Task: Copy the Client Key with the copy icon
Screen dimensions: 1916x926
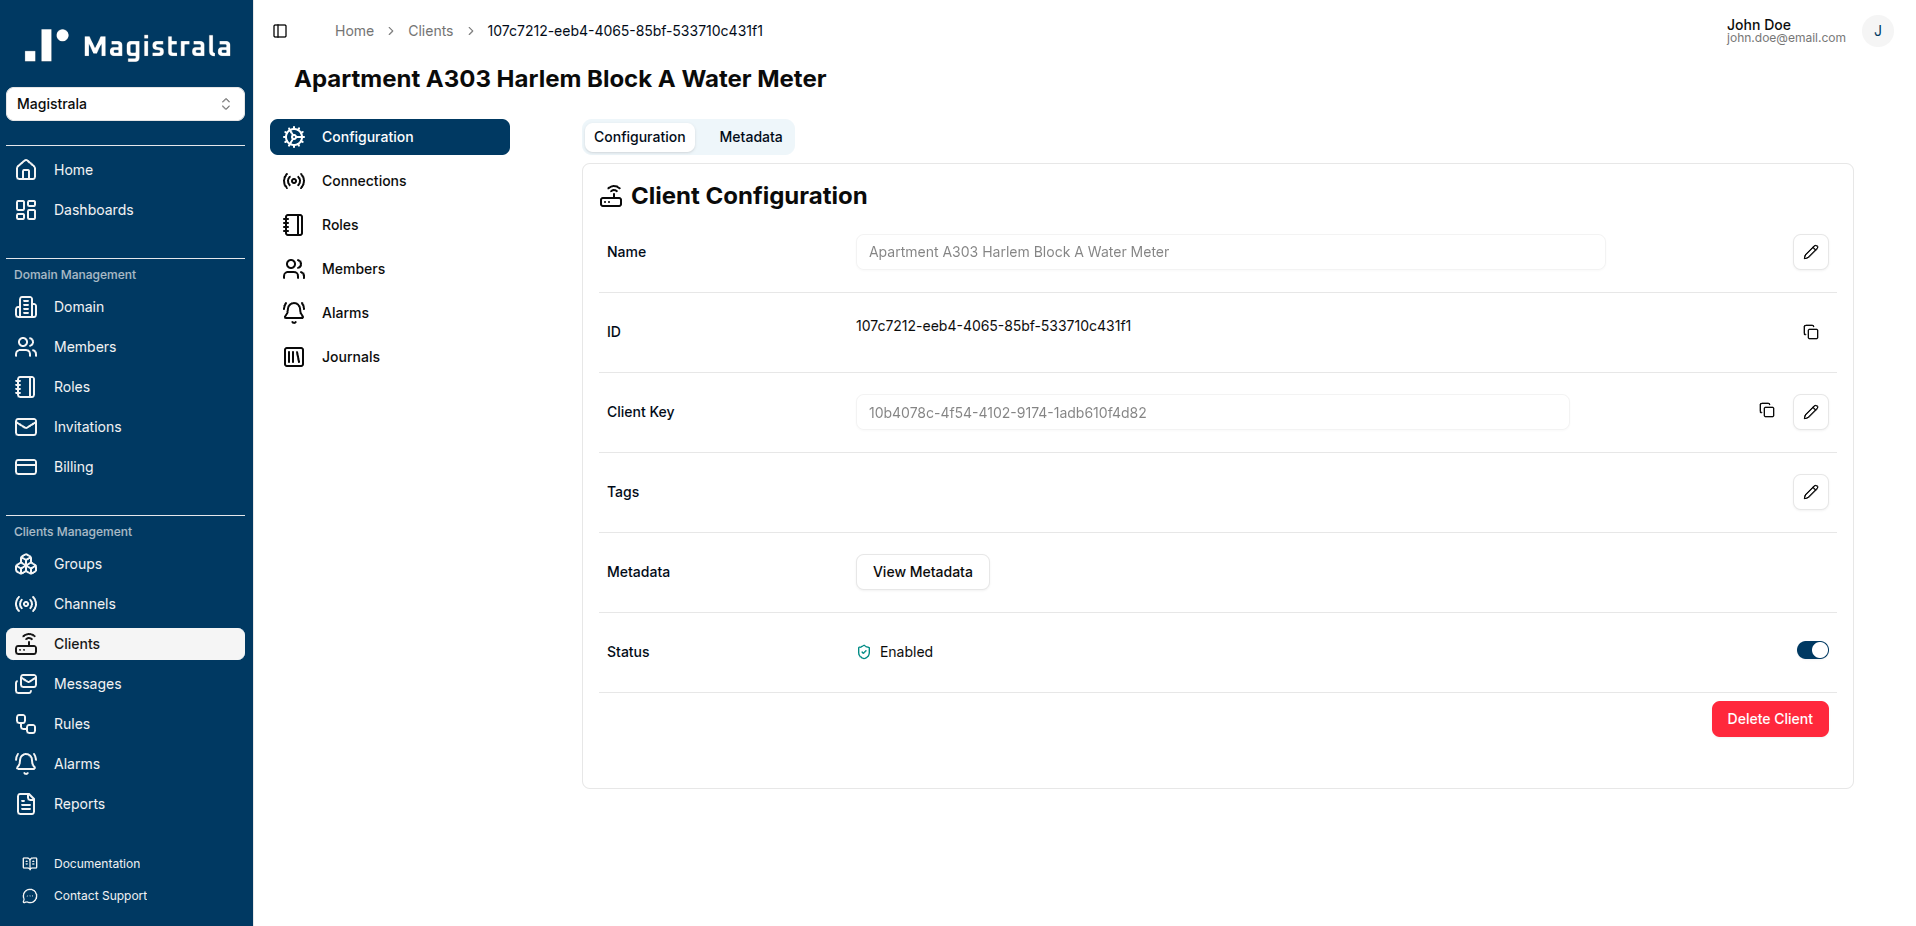Action: 1767,410
